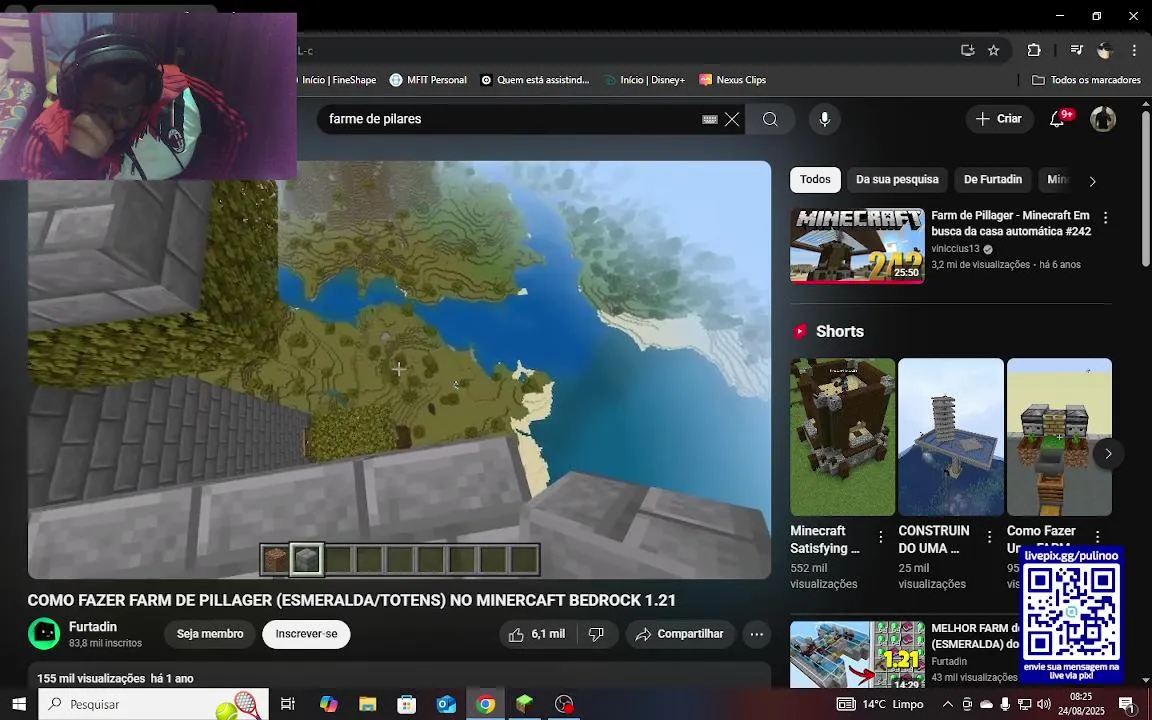The width and height of the screenshot is (1152, 720).
Task: Open the Como Fazer farm short thumbnail
Action: (x=1059, y=437)
